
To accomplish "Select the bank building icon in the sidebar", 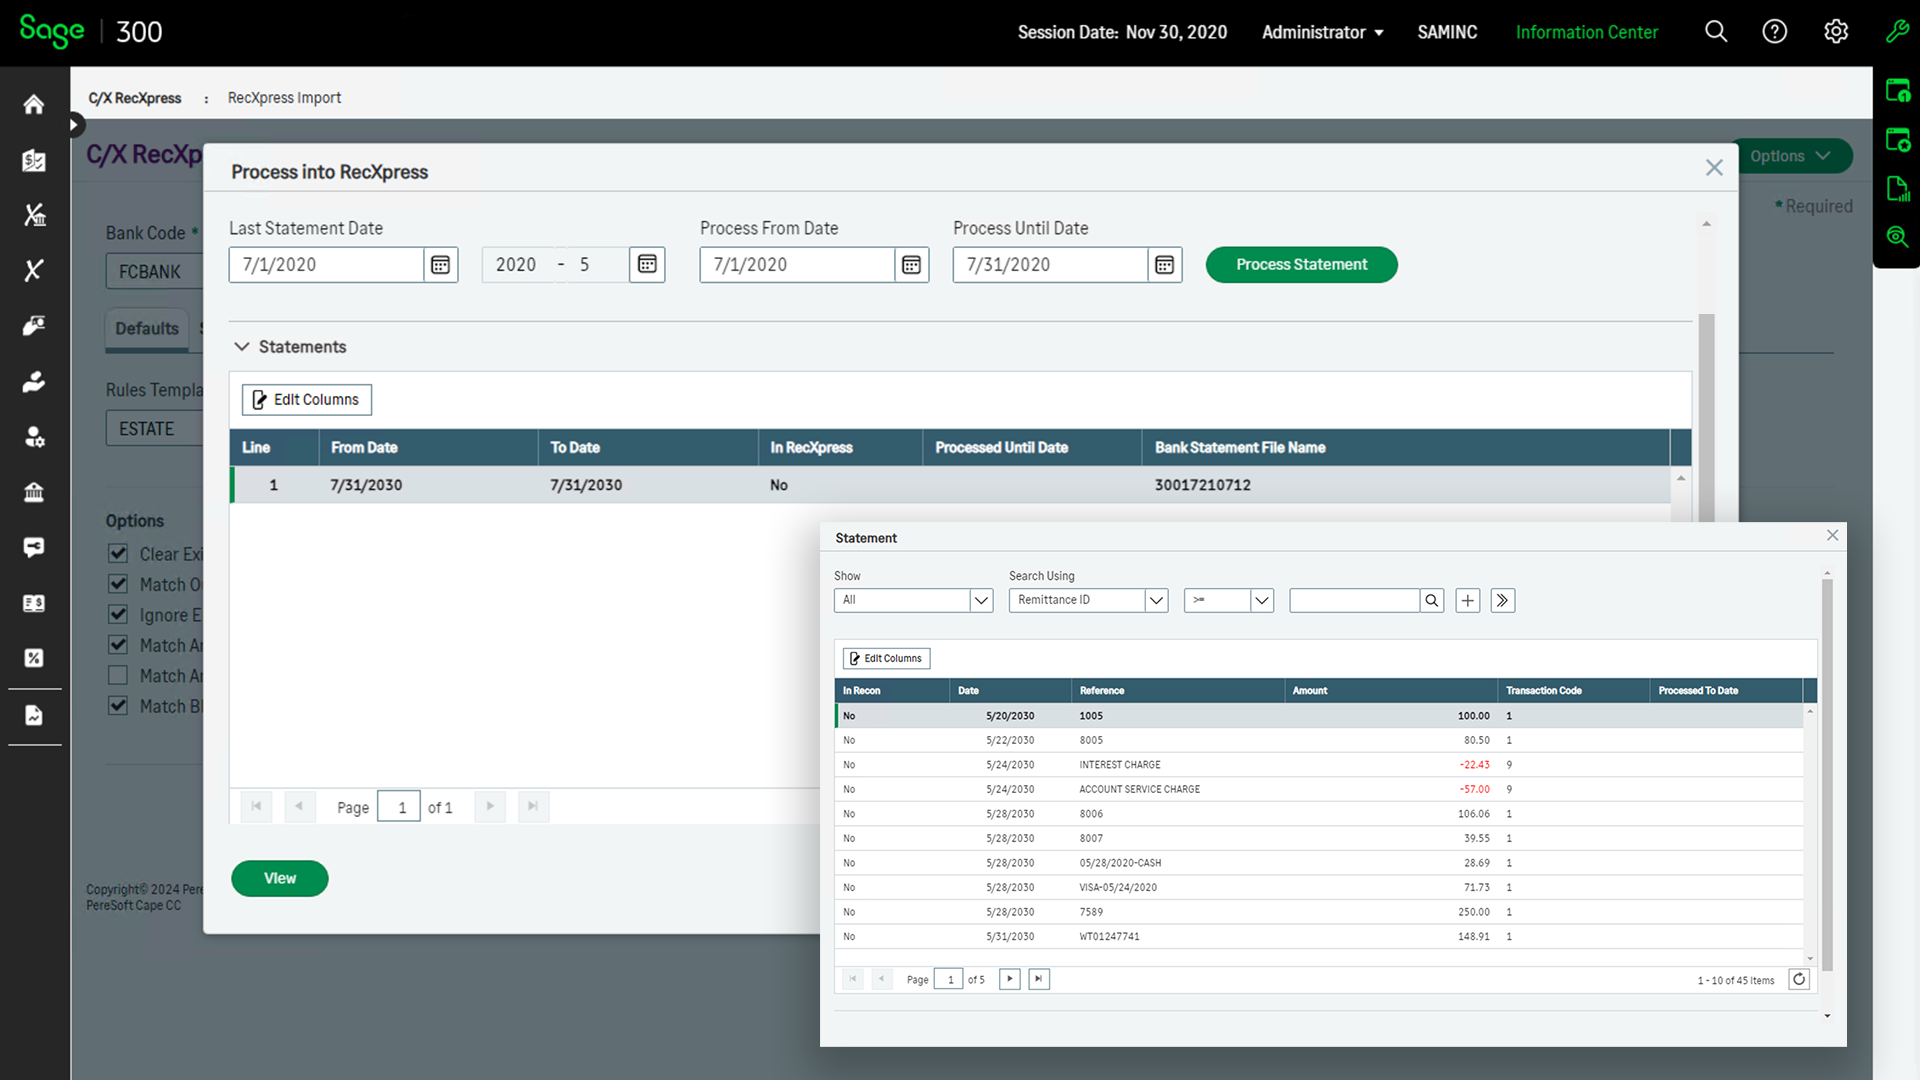I will point(33,492).
